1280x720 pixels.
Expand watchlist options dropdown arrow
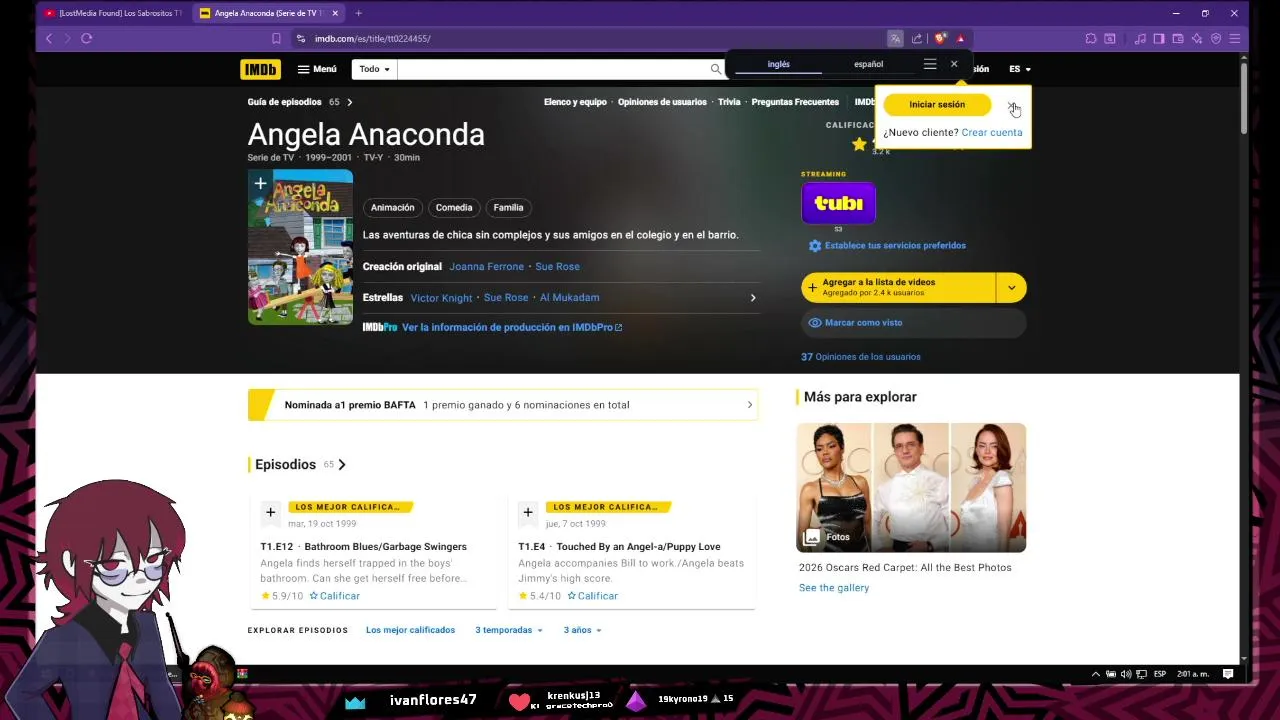point(1011,288)
